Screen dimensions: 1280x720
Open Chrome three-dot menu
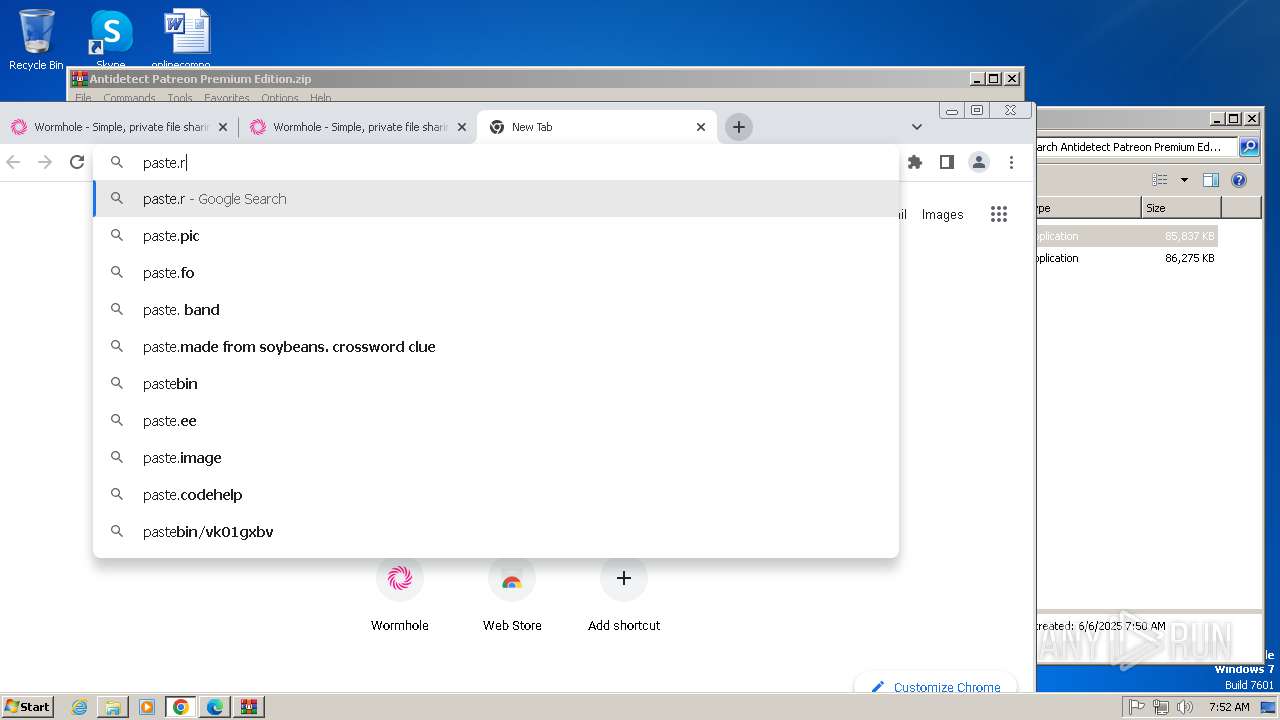pos(1011,162)
